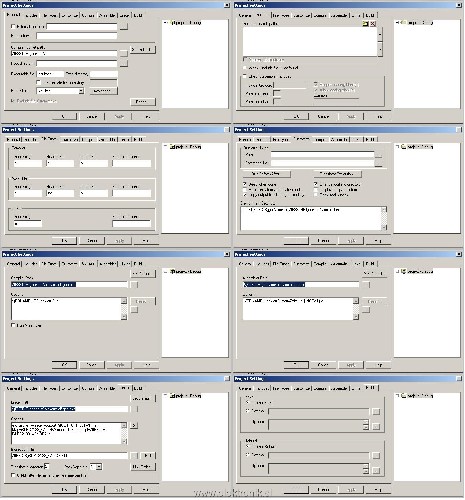Switch to the second tab in the top-left dialog
465x500 pixels.
click(x=31, y=15)
